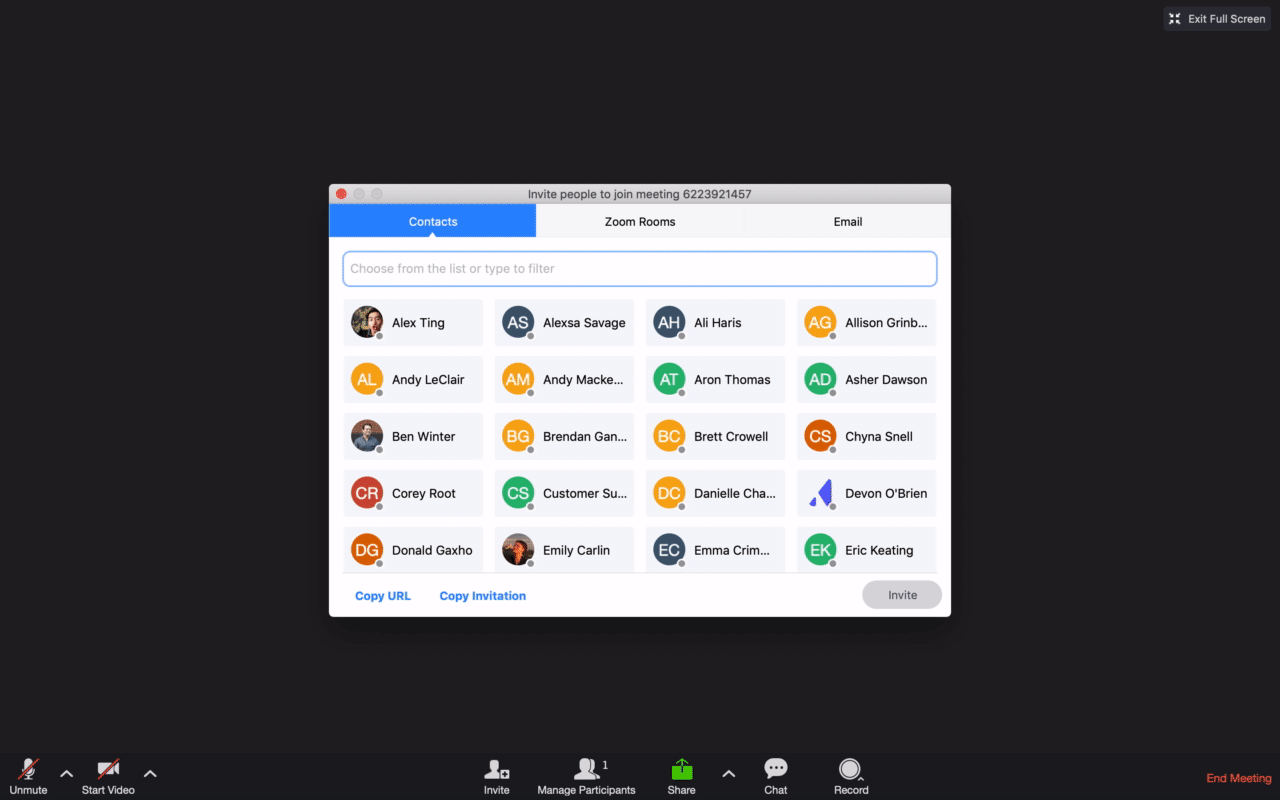Viewport: 1280px width, 800px height.
Task: Click the gray Invite button in the dialog
Action: click(902, 595)
